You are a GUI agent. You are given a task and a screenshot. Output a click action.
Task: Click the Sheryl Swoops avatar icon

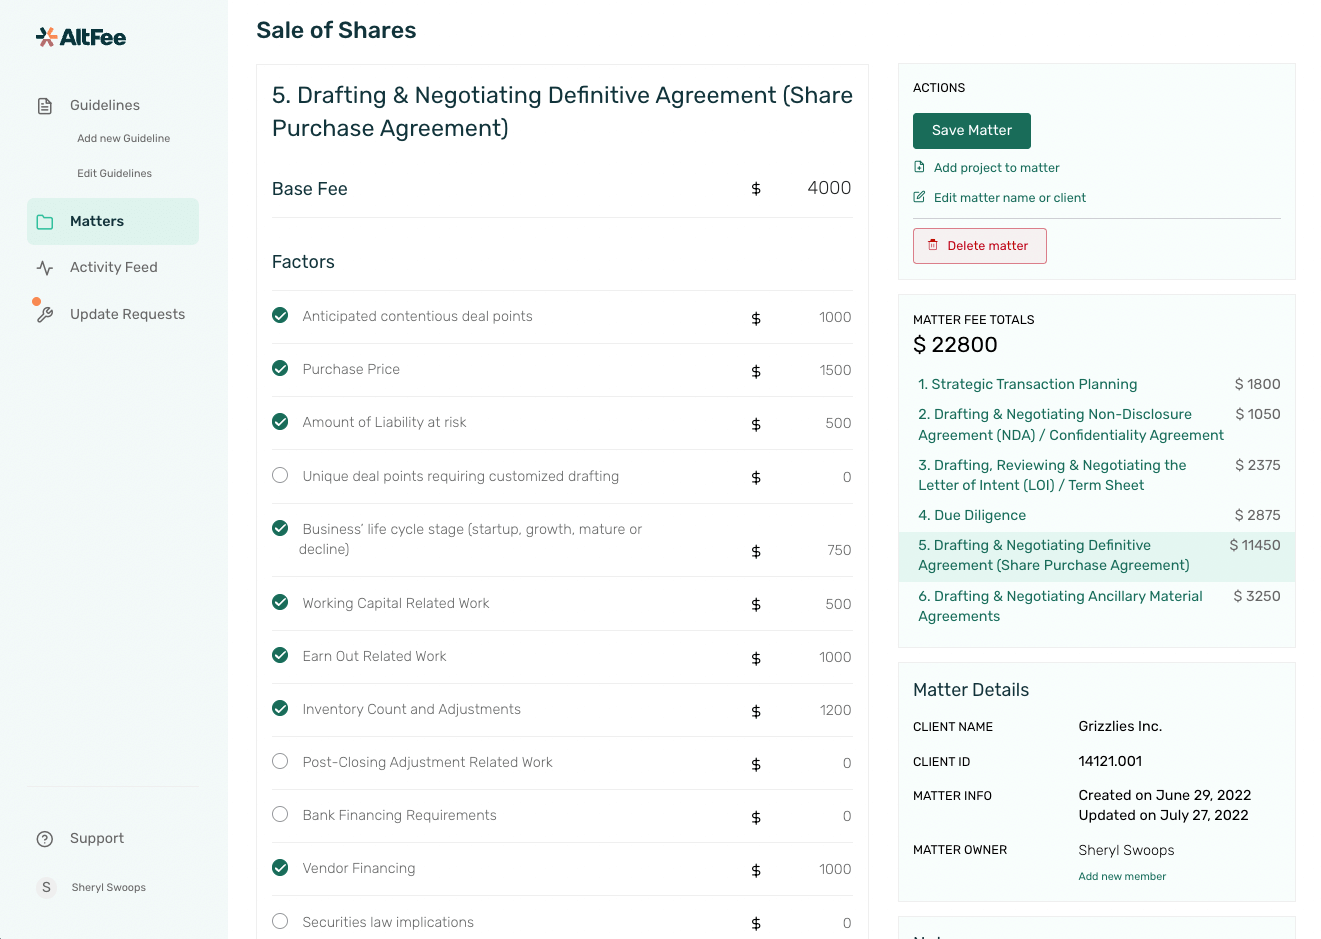(x=46, y=887)
